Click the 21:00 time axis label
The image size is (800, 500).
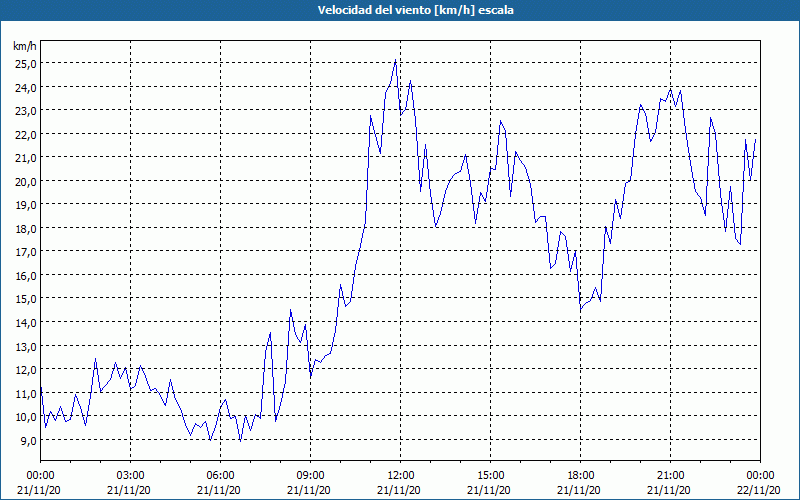pos(670,476)
